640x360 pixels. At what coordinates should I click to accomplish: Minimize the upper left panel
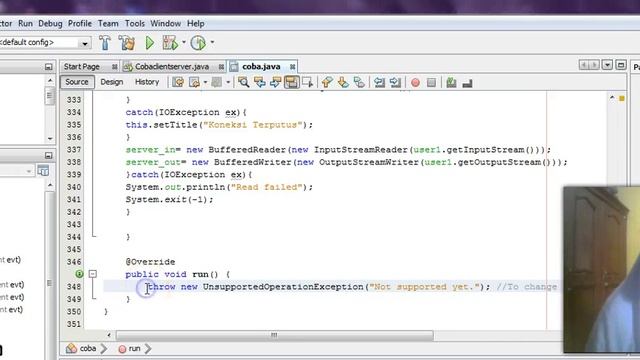[49, 67]
